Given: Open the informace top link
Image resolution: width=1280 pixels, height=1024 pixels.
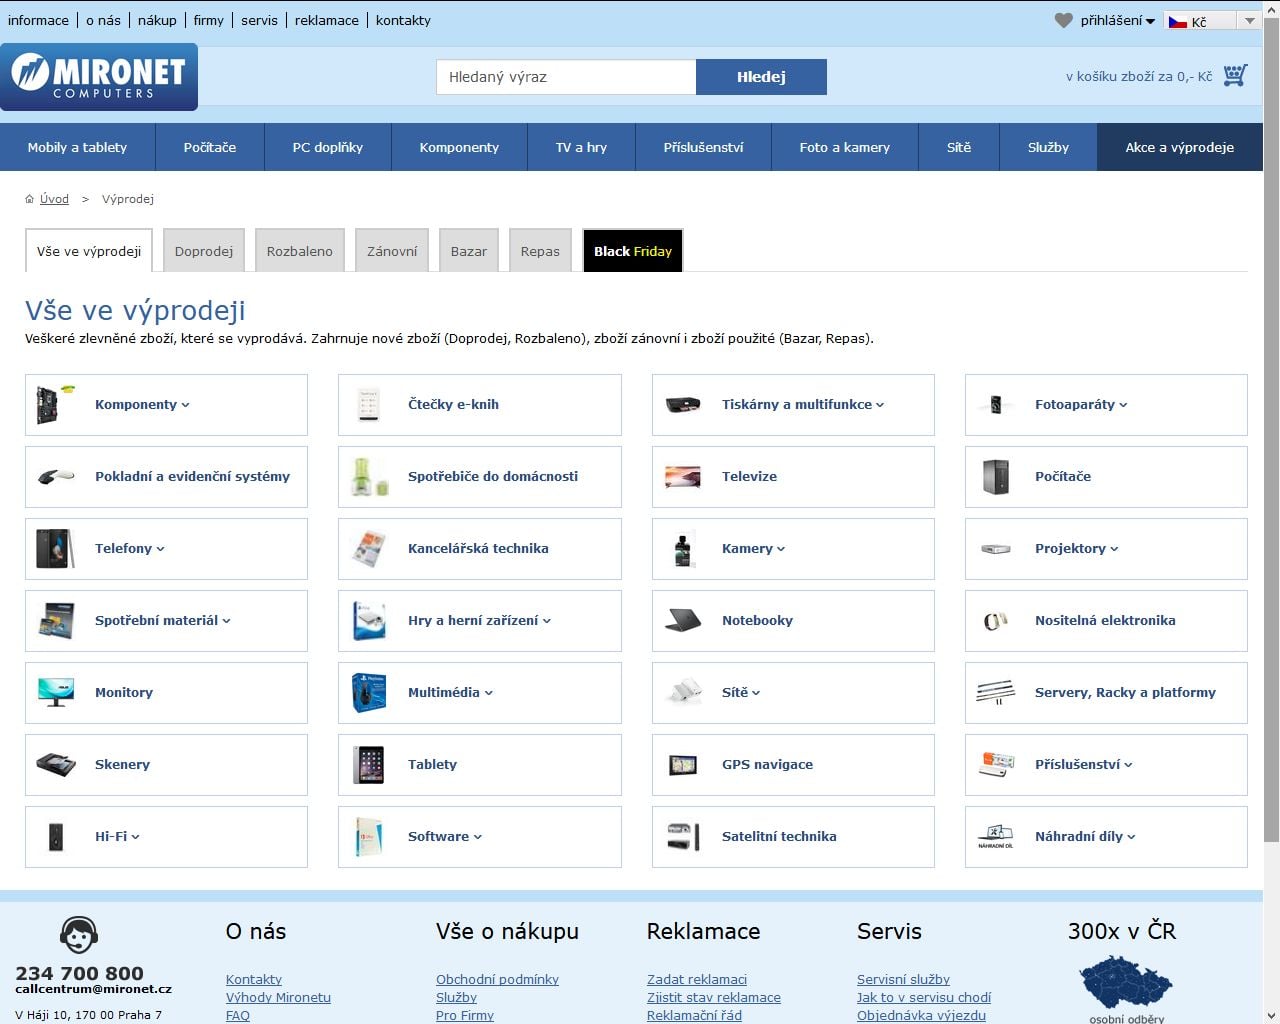Looking at the screenshot, I should [38, 20].
